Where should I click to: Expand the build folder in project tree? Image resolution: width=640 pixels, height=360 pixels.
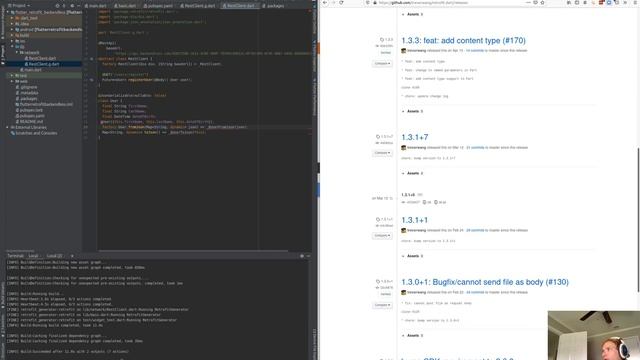pos(12,35)
